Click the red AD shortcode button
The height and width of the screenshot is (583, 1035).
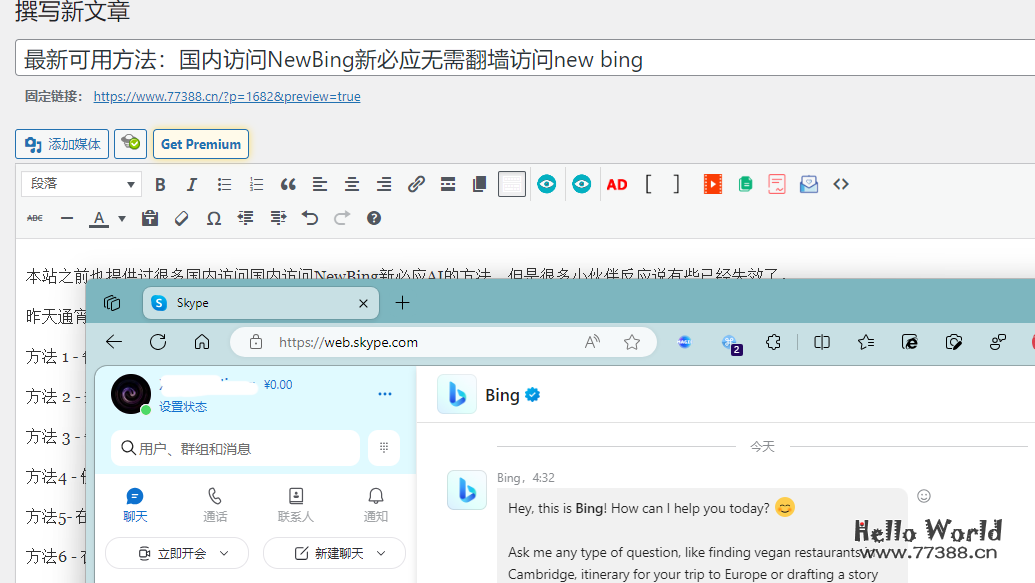coord(617,184)
